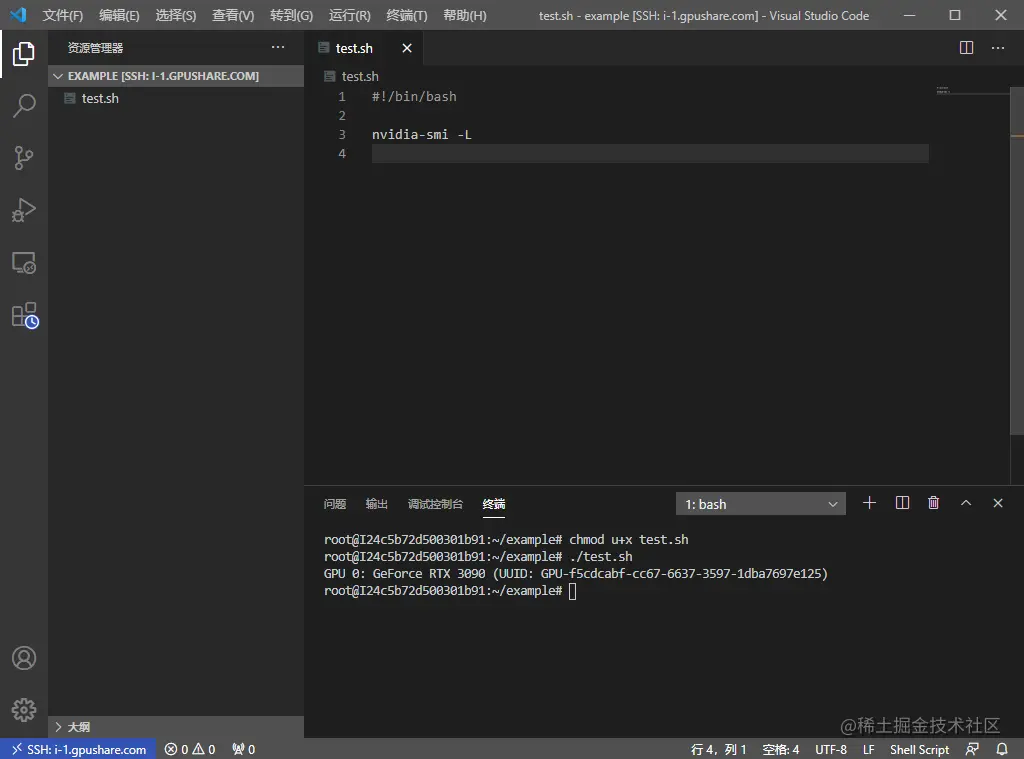Image resolution: width=1024 pixels, height=759 pixels.
Task: Close the terminal panel
Action: pos(997,503)
